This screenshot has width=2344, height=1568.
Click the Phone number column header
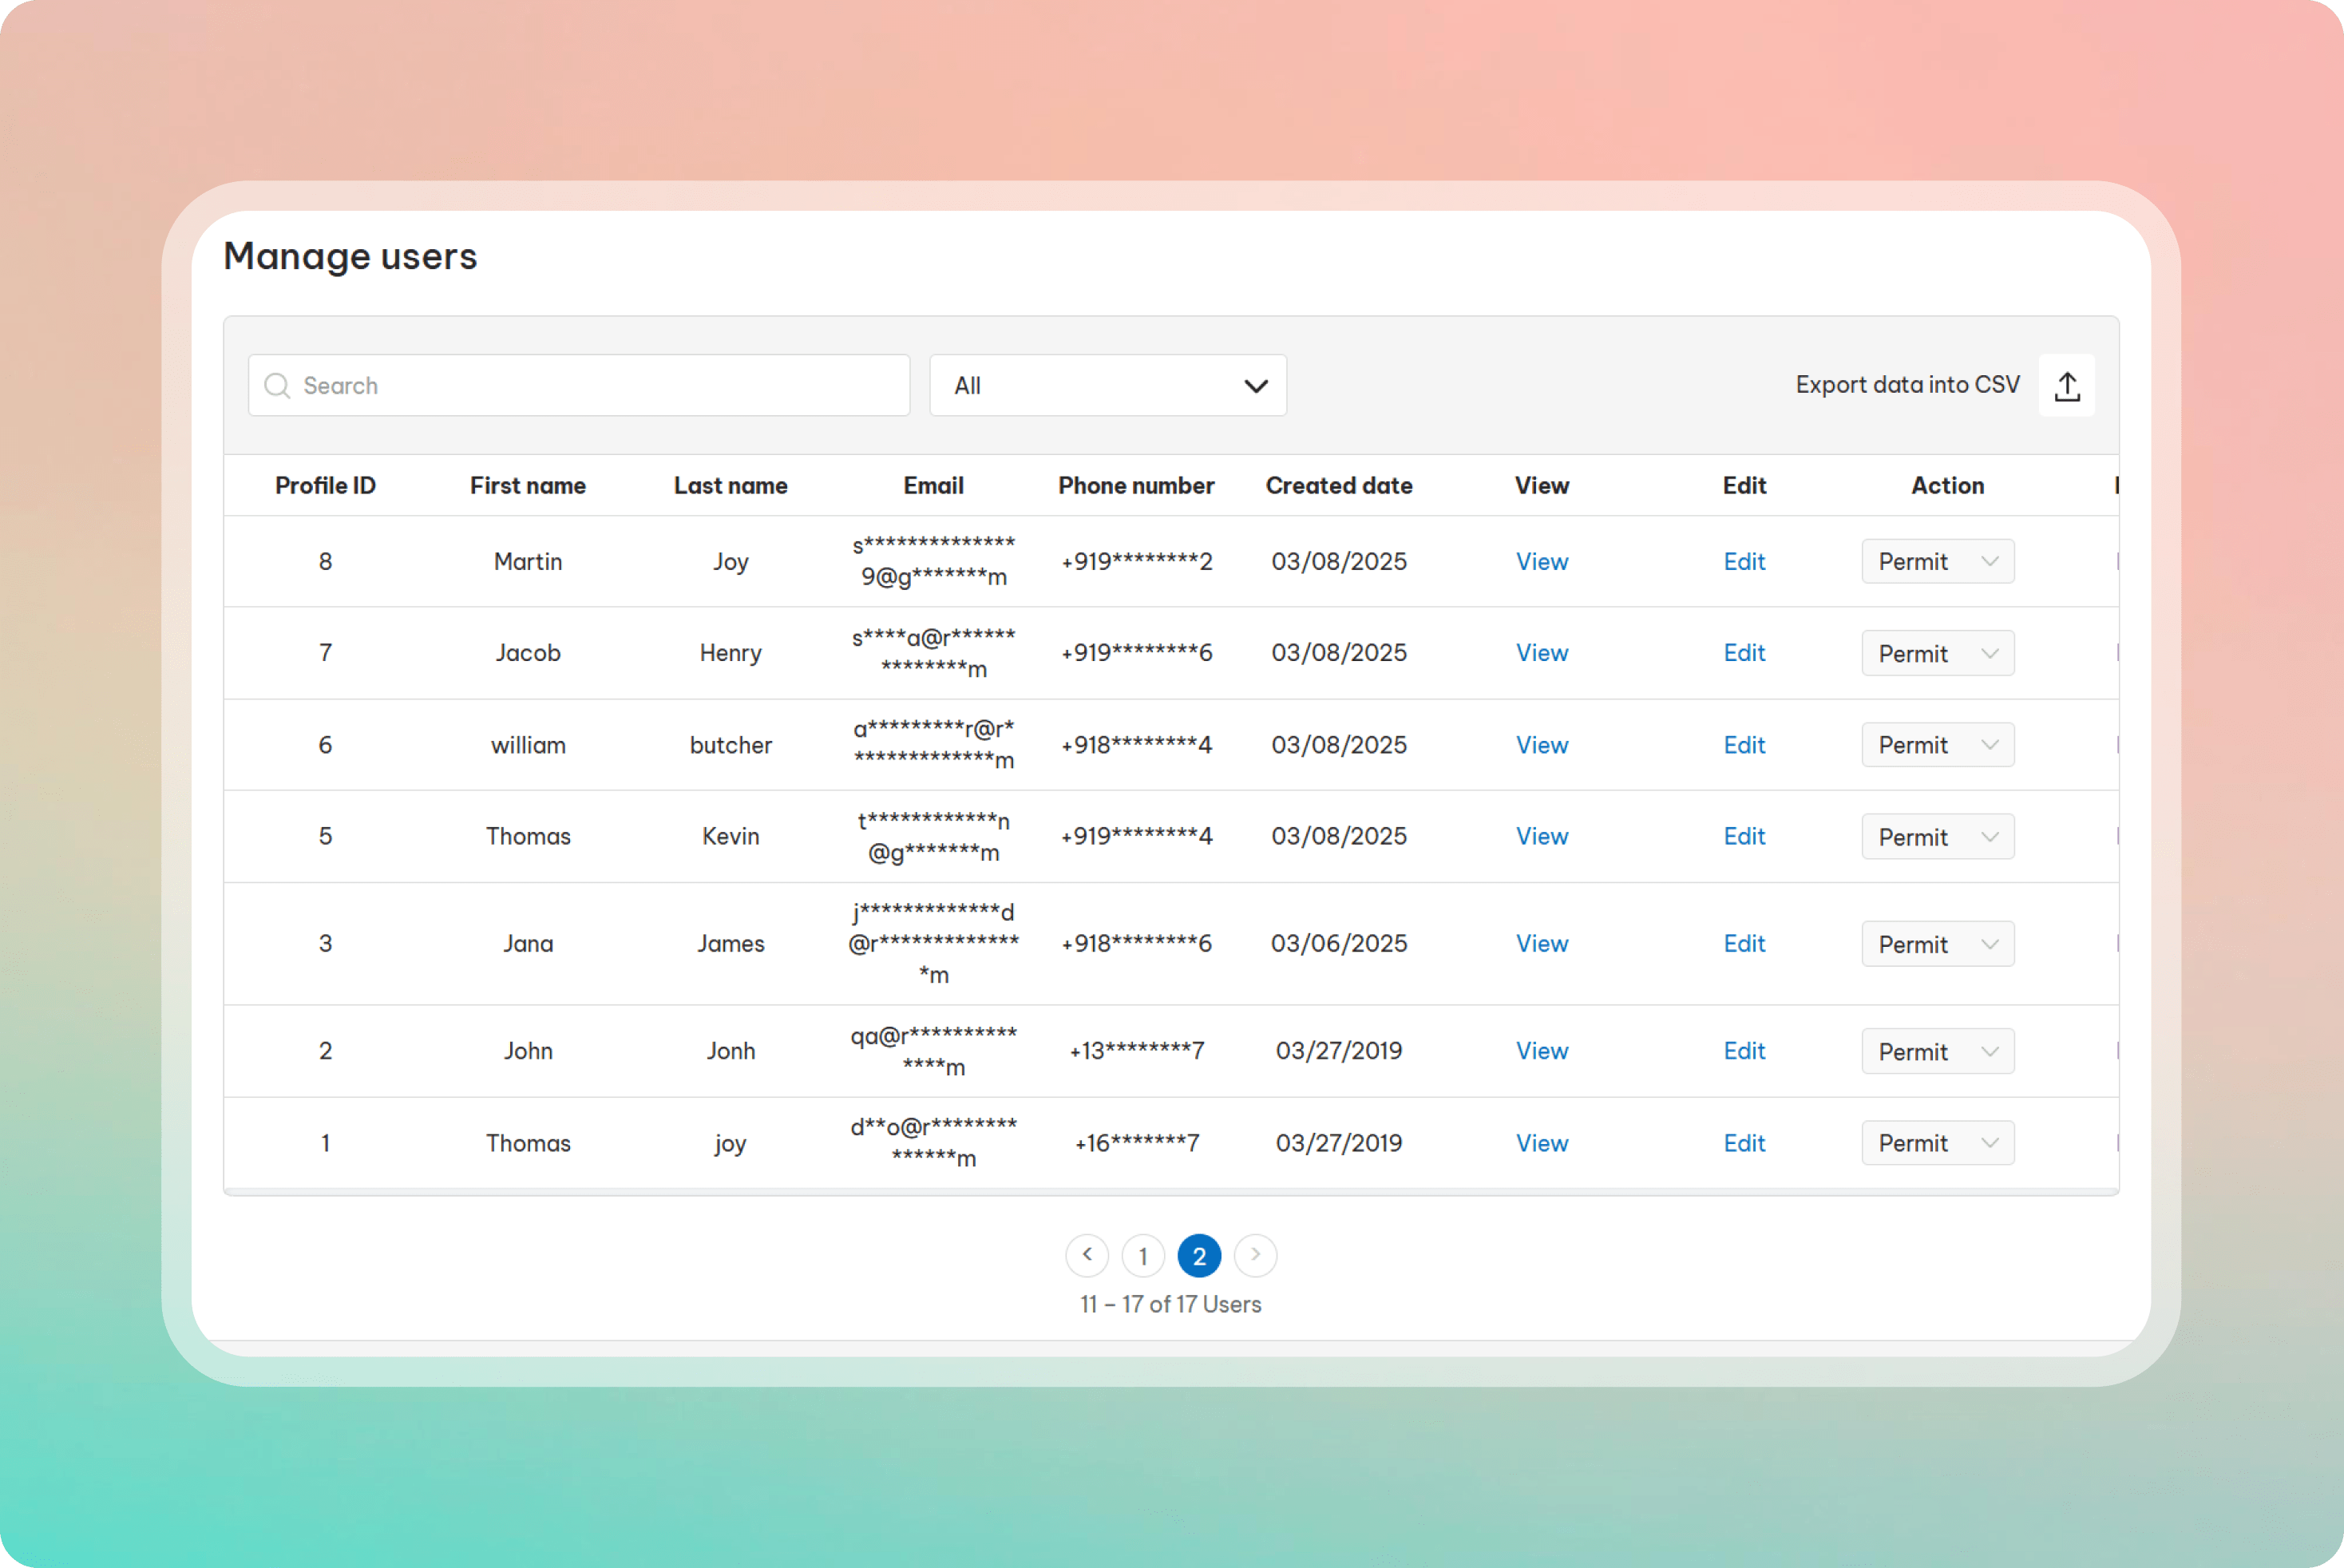[x=1136, y=485]
